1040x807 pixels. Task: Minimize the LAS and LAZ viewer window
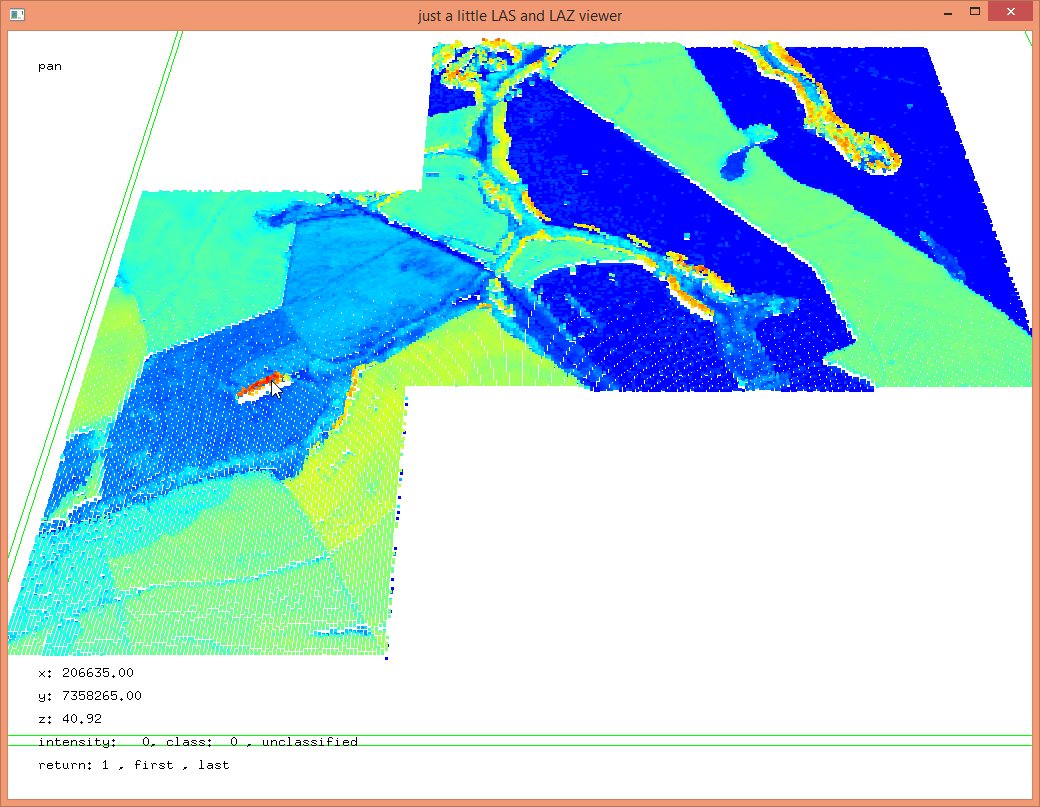tap(946, 13)
